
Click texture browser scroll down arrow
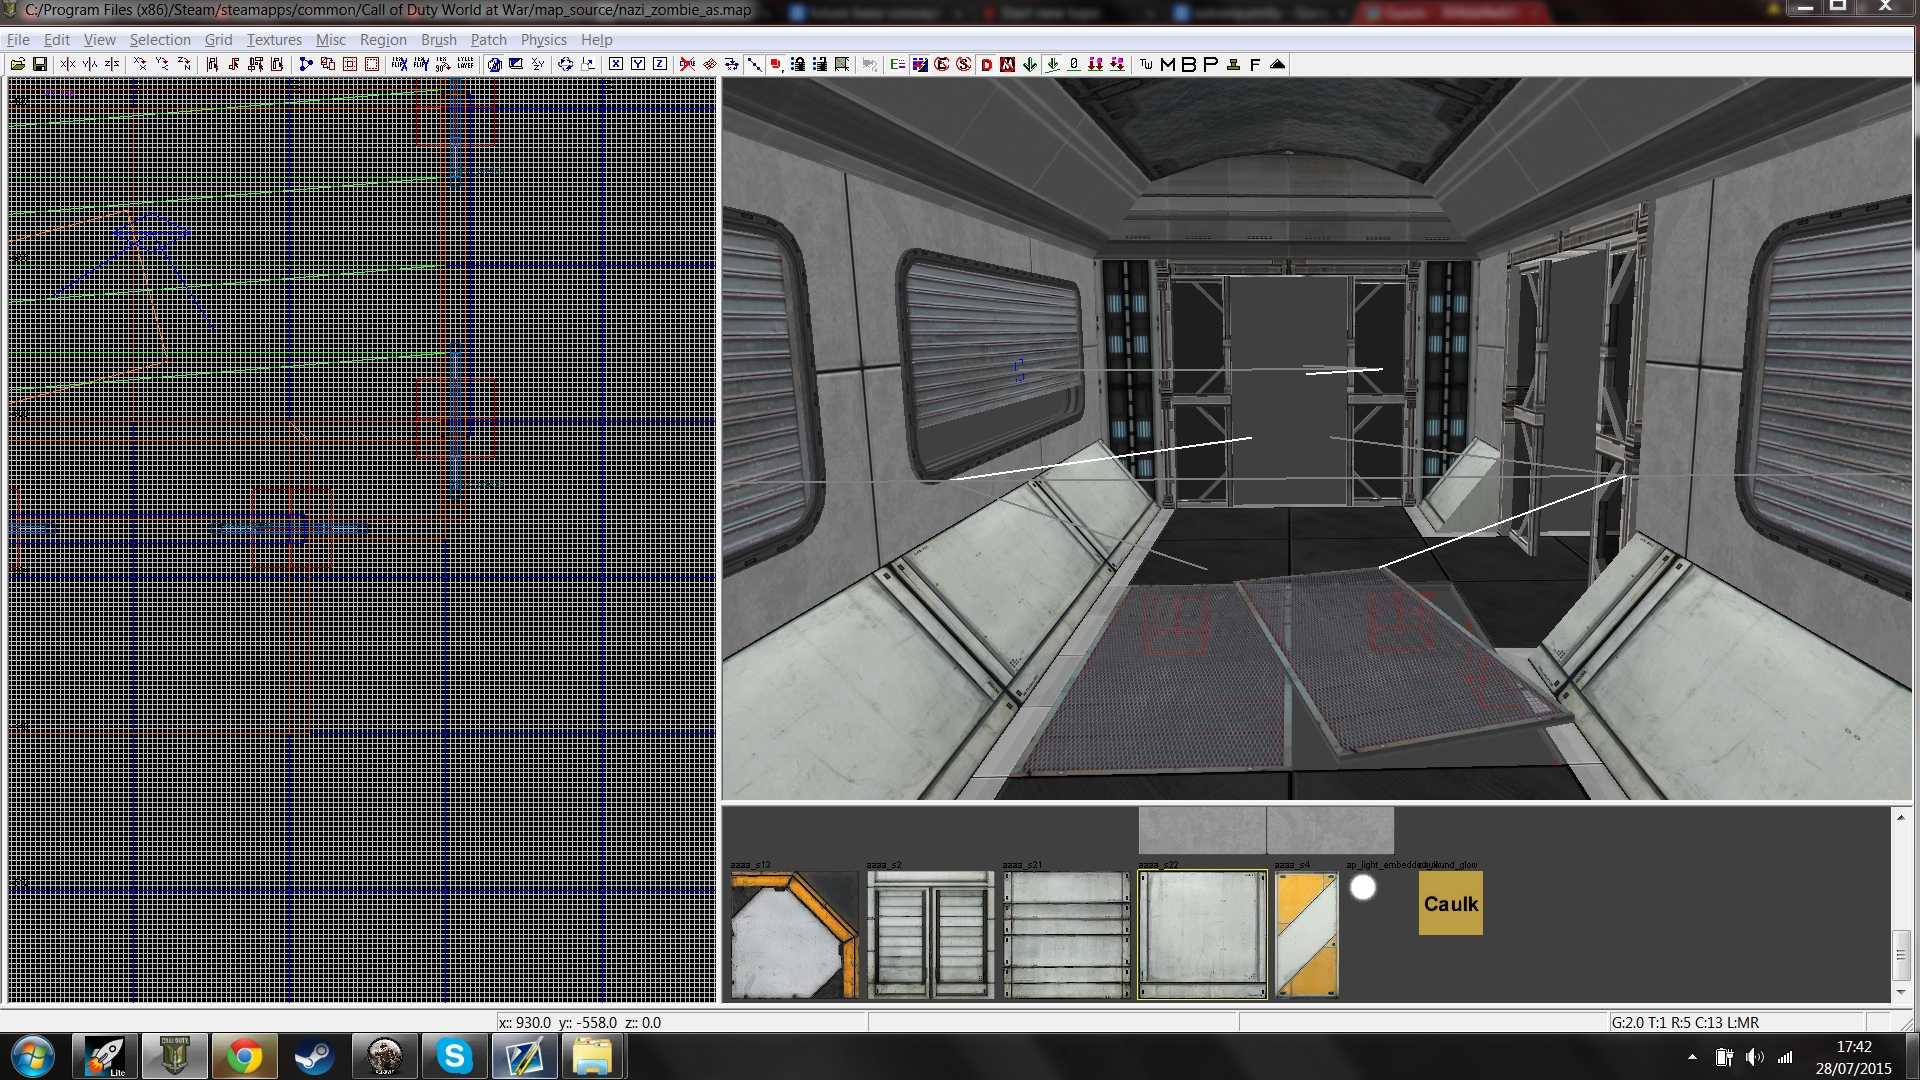(x=1901, y=992)
